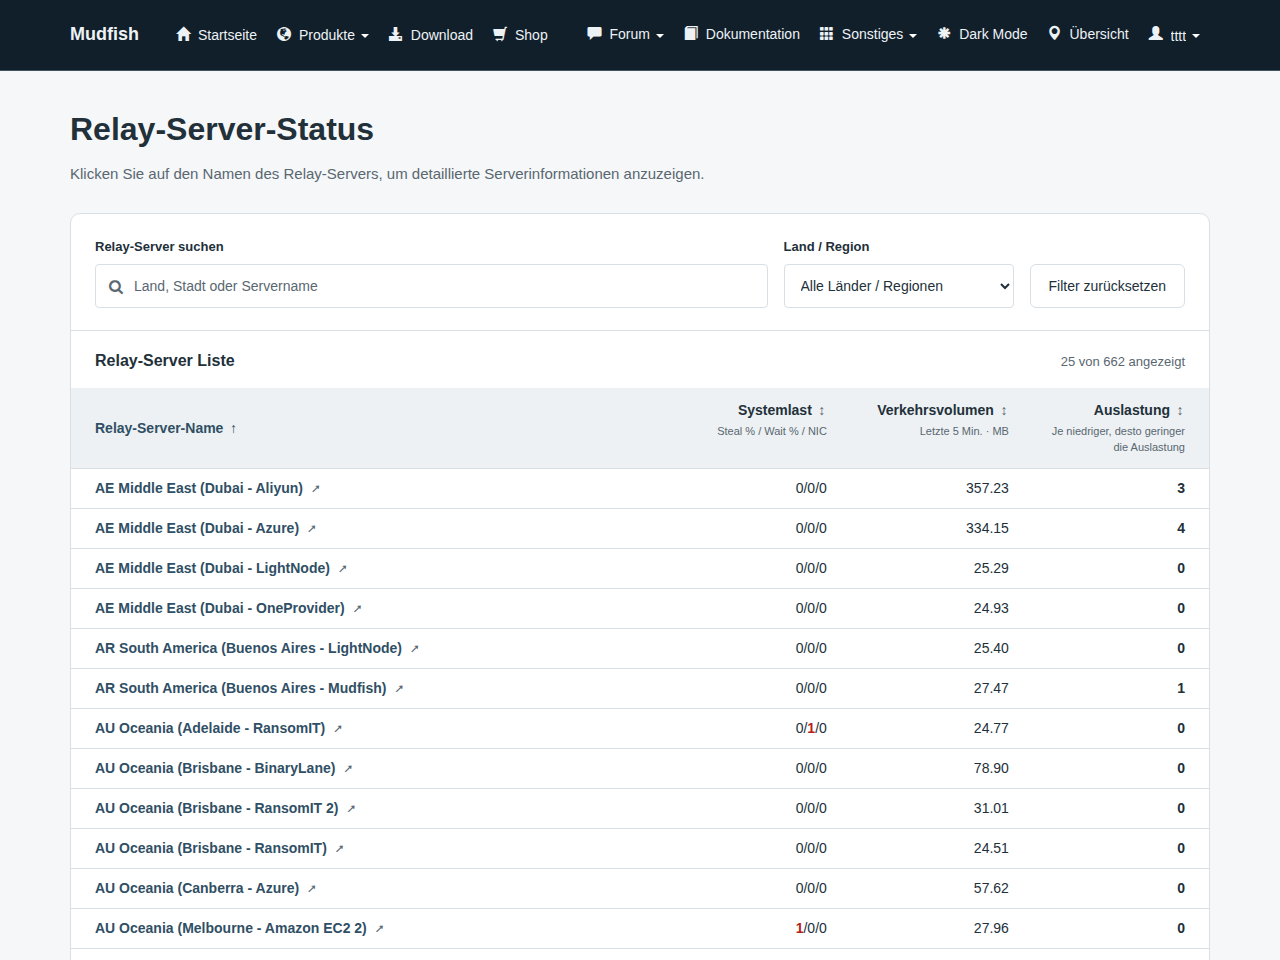1280x960 pixels.
Task: Sort table by Systemlast column
Action: click(782, 410)
